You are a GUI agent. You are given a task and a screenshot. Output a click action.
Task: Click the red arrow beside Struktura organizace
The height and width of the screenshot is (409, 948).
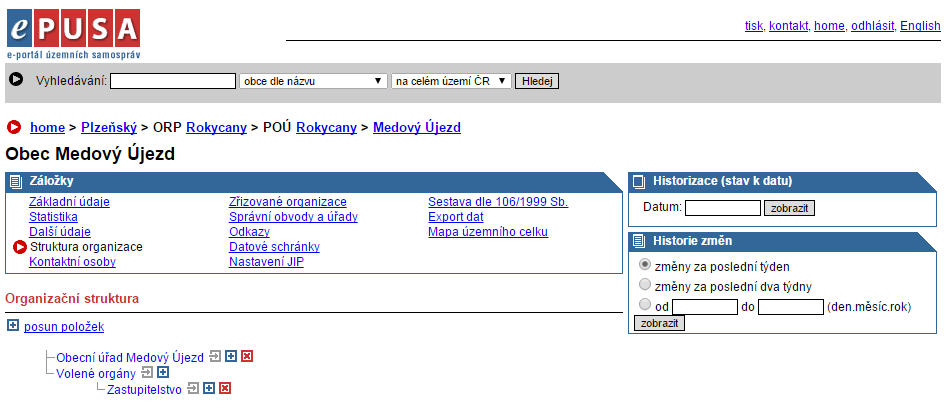[20, 247]
